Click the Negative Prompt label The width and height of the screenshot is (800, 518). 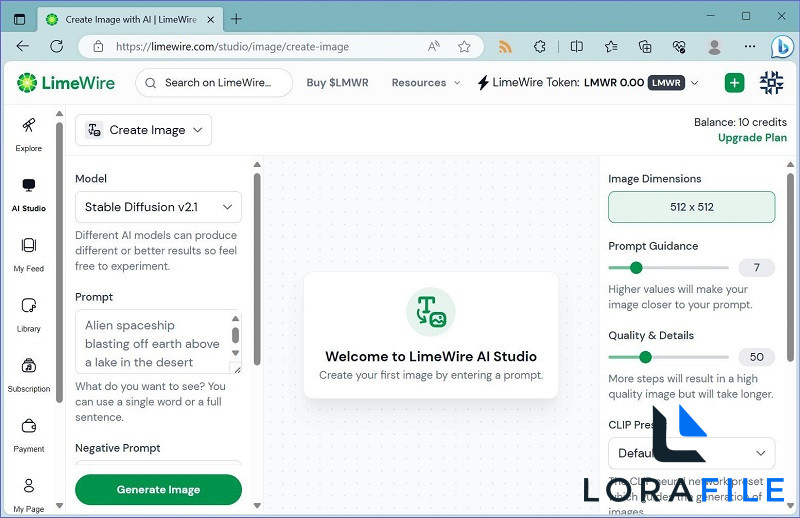pyautogui.click(x=118, y=448)
